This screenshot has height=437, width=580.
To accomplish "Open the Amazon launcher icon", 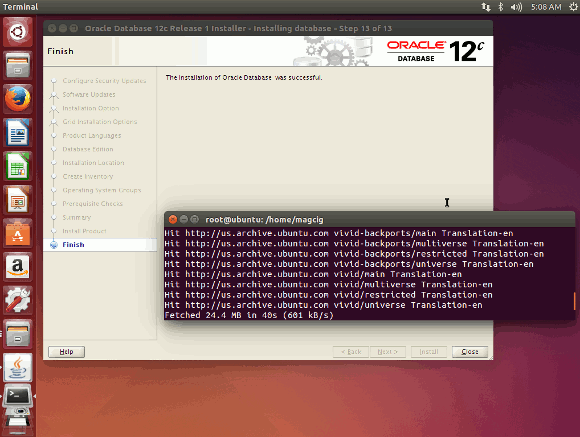I will 18,267.
